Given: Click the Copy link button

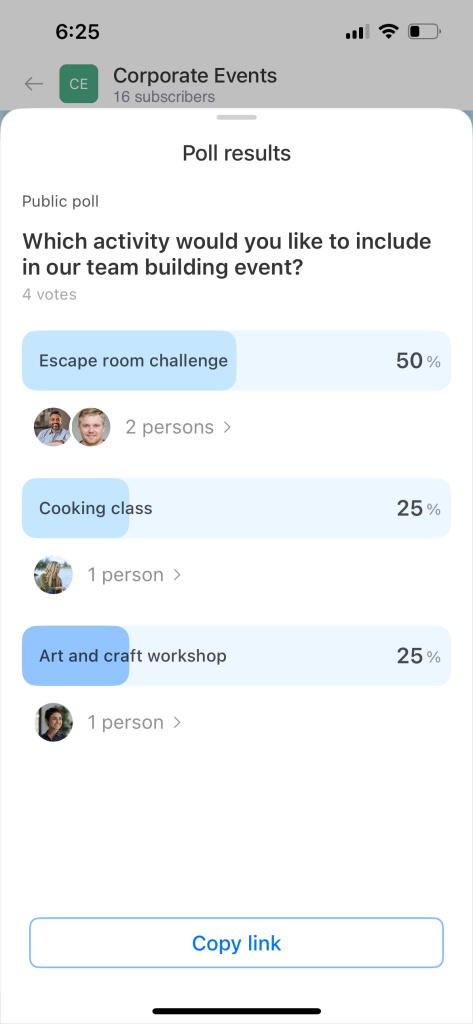Looking at the screenshot, I should click(x=236, y=942).
